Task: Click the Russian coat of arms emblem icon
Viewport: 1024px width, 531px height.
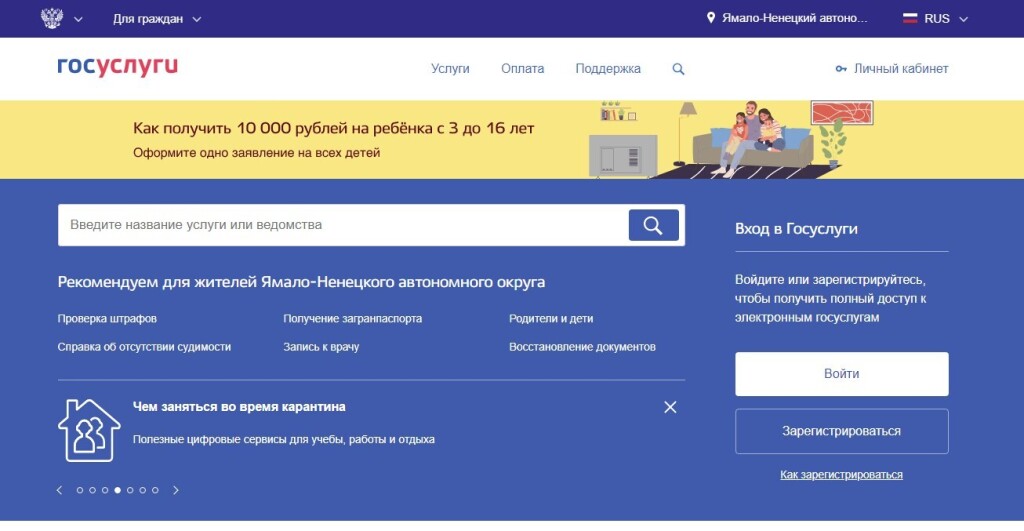Action: tap(51, 18)
